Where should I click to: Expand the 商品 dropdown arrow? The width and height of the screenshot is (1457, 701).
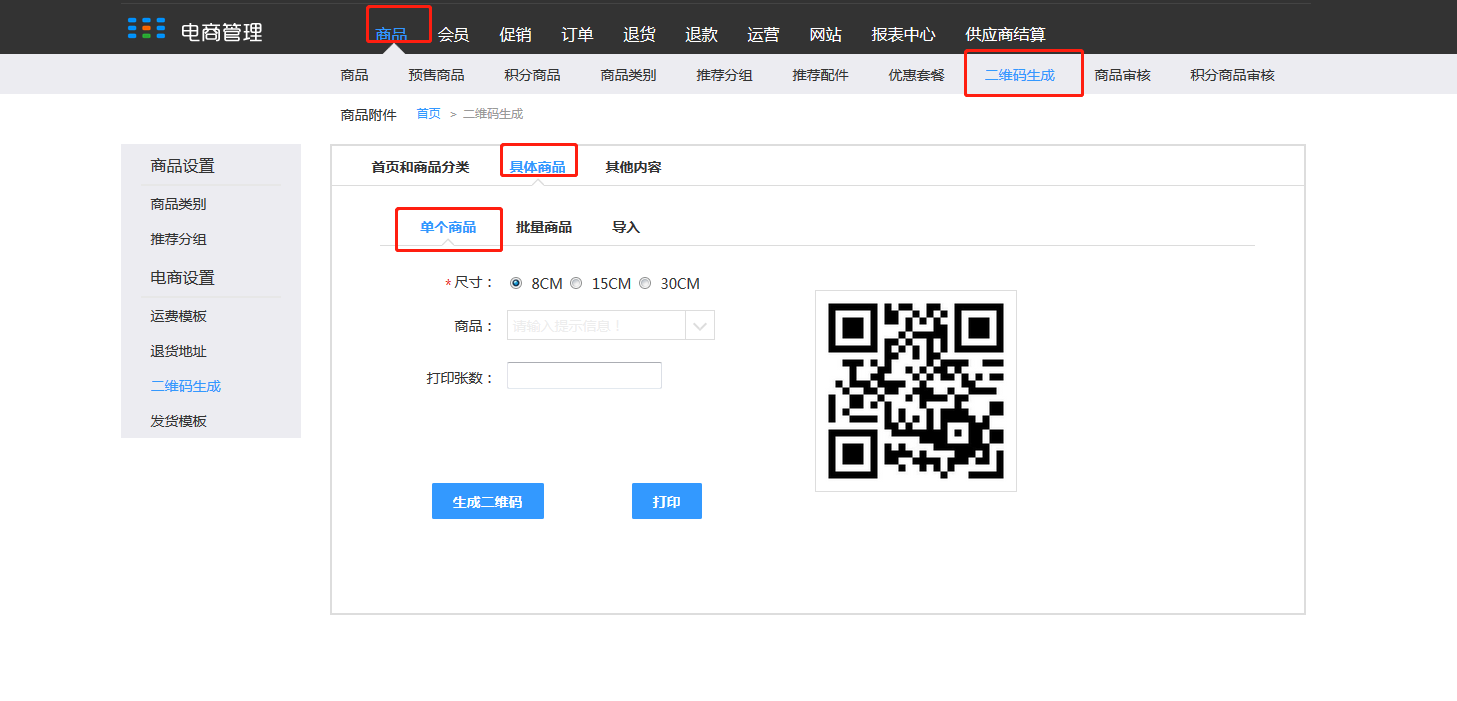click(700, 325)
